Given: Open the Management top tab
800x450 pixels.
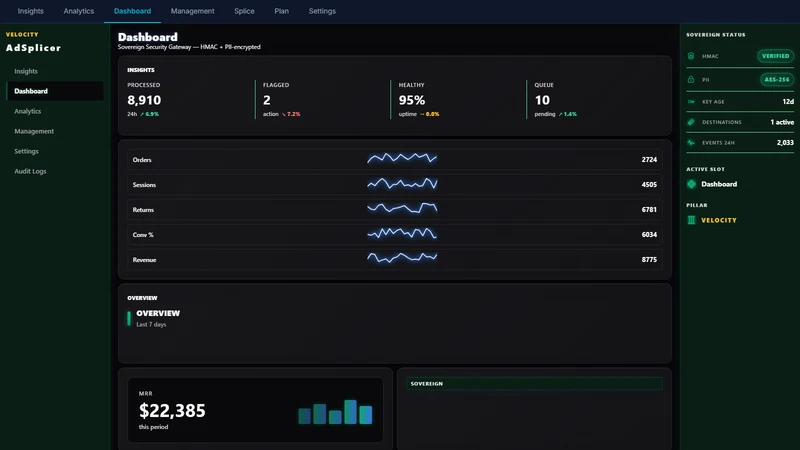Looking at the screenshot, I should pyautogui.click(x=192, y=11).
